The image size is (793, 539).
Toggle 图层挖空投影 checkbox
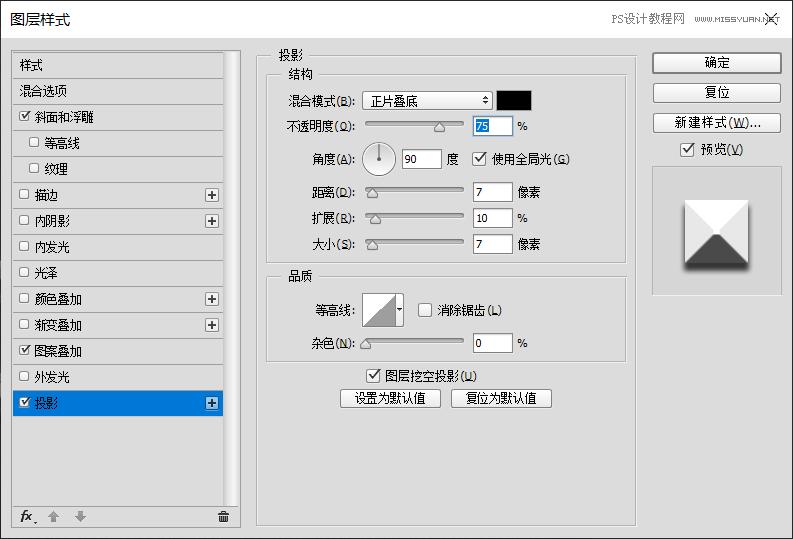[374, 376]
